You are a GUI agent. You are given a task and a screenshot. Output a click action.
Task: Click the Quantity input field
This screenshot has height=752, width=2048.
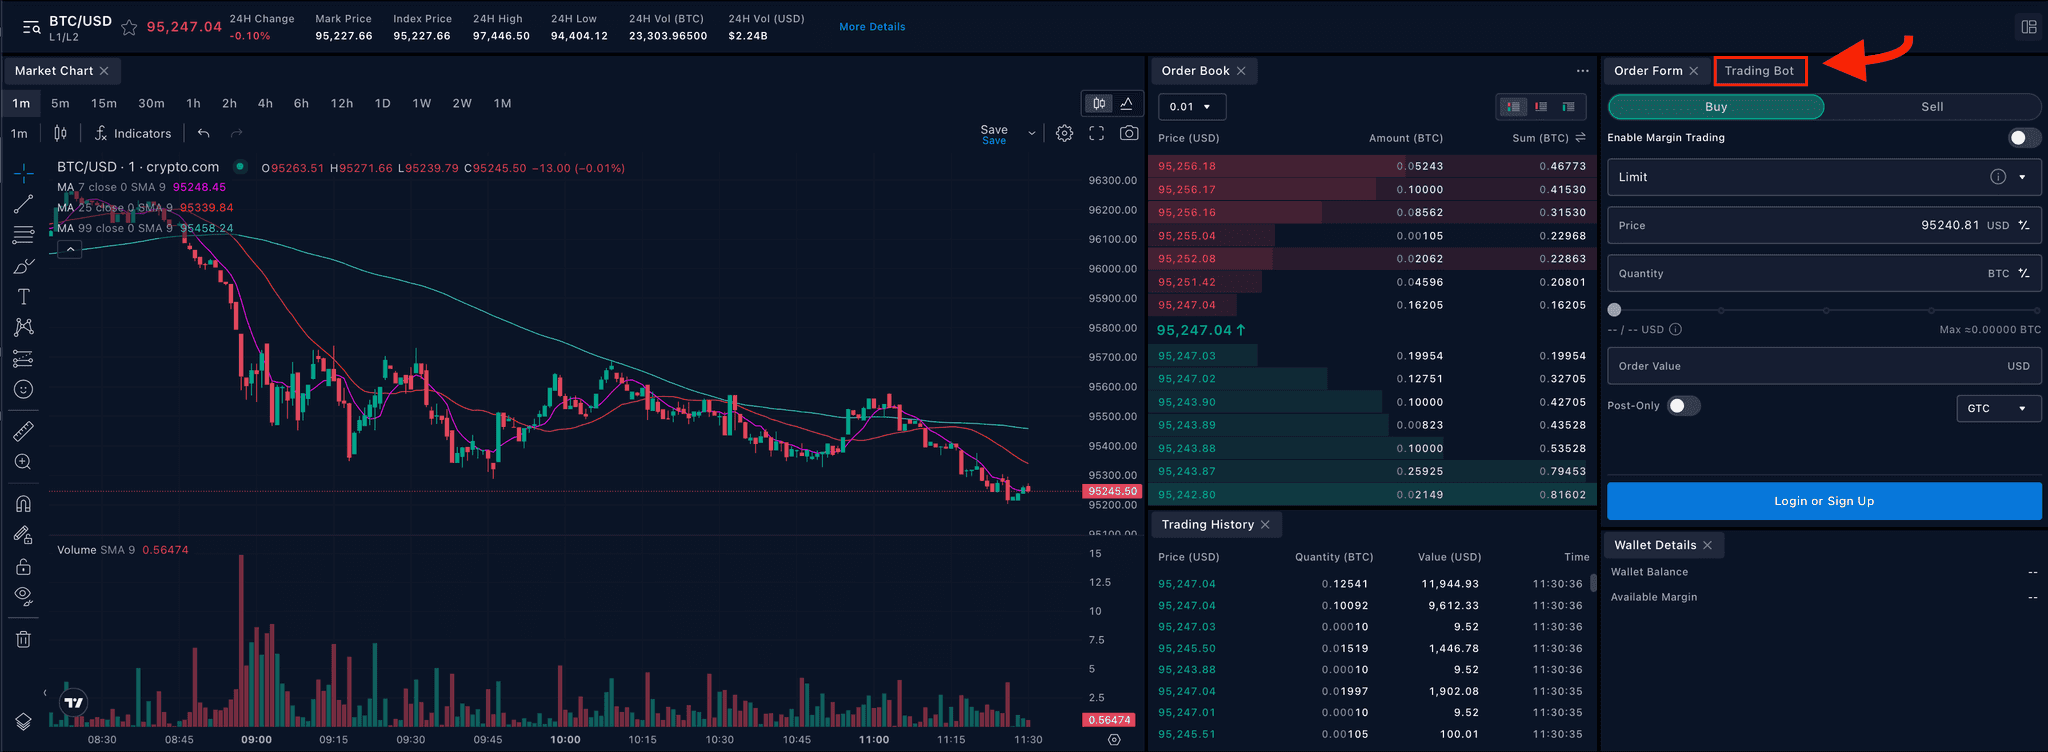[1824, 273]
